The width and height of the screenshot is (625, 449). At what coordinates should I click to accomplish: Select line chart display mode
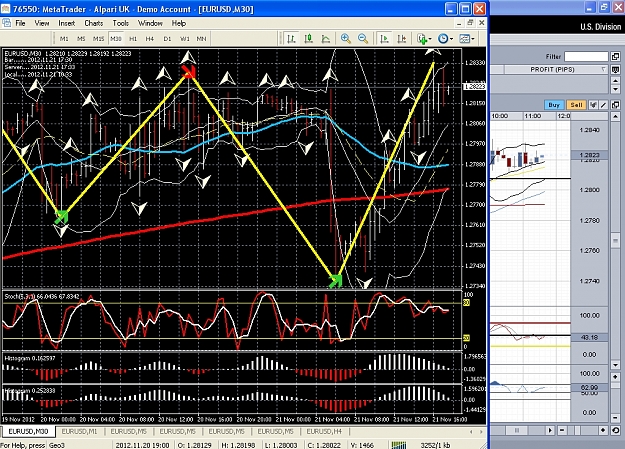[x=326, y=39]
